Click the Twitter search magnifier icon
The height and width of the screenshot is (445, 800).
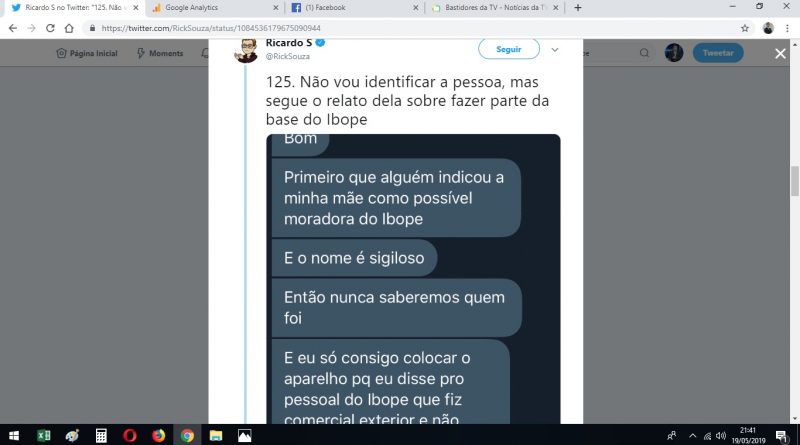[x=644, y=53]
